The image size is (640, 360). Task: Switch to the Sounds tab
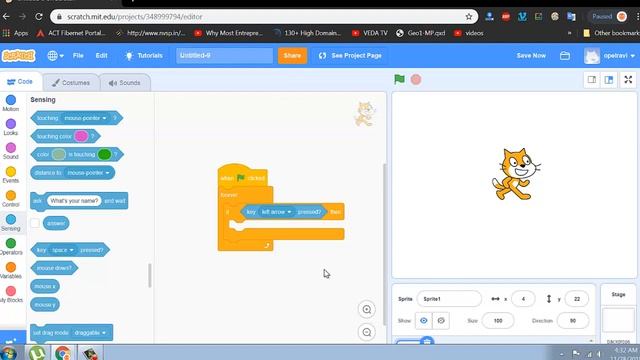click(125, 82)
